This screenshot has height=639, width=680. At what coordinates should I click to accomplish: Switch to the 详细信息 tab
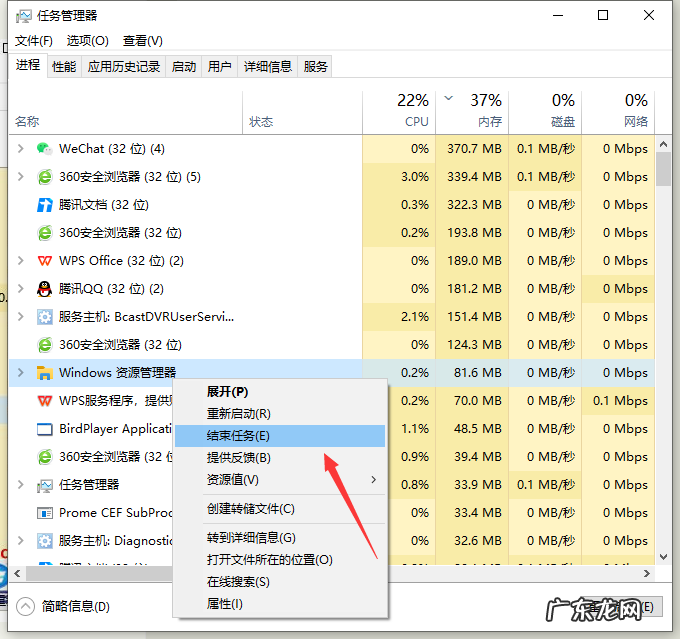click(268, 67)
